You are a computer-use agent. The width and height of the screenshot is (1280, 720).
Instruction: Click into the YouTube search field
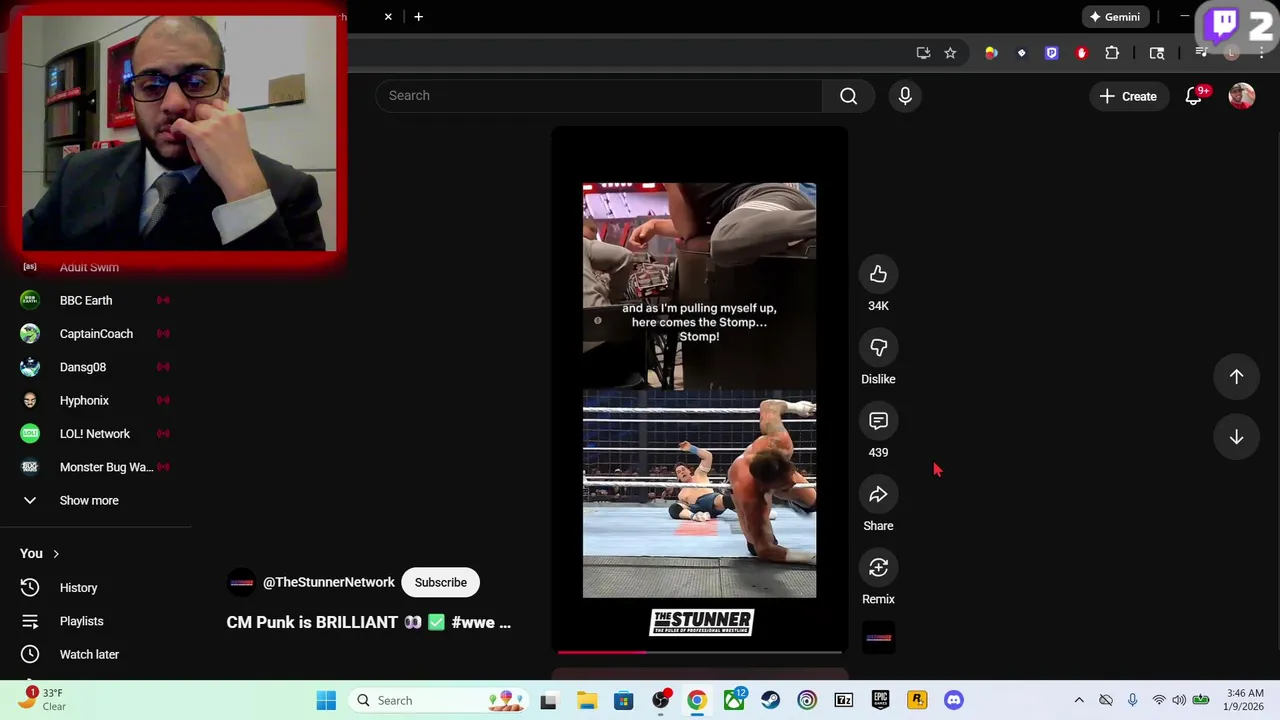coord(599,96)
